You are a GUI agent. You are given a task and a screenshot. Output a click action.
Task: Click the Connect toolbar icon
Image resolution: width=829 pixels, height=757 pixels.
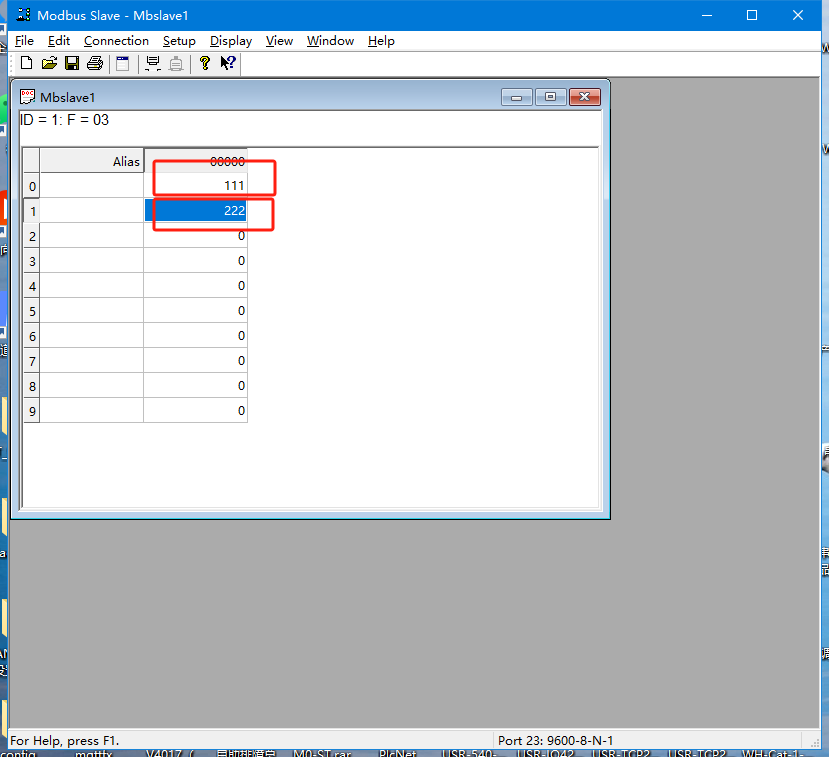pyautogui.click(x=153, y=63)
